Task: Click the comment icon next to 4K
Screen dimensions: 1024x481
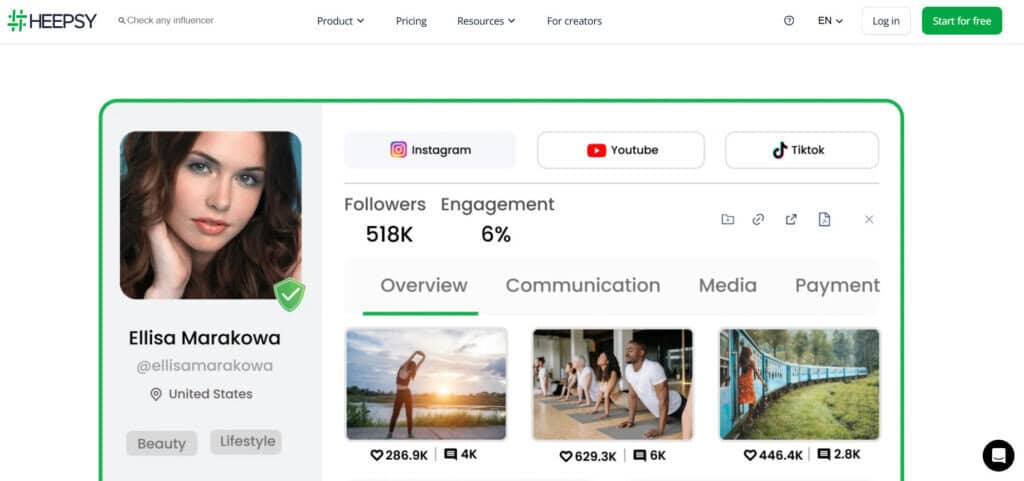Action: coord(451,454)
